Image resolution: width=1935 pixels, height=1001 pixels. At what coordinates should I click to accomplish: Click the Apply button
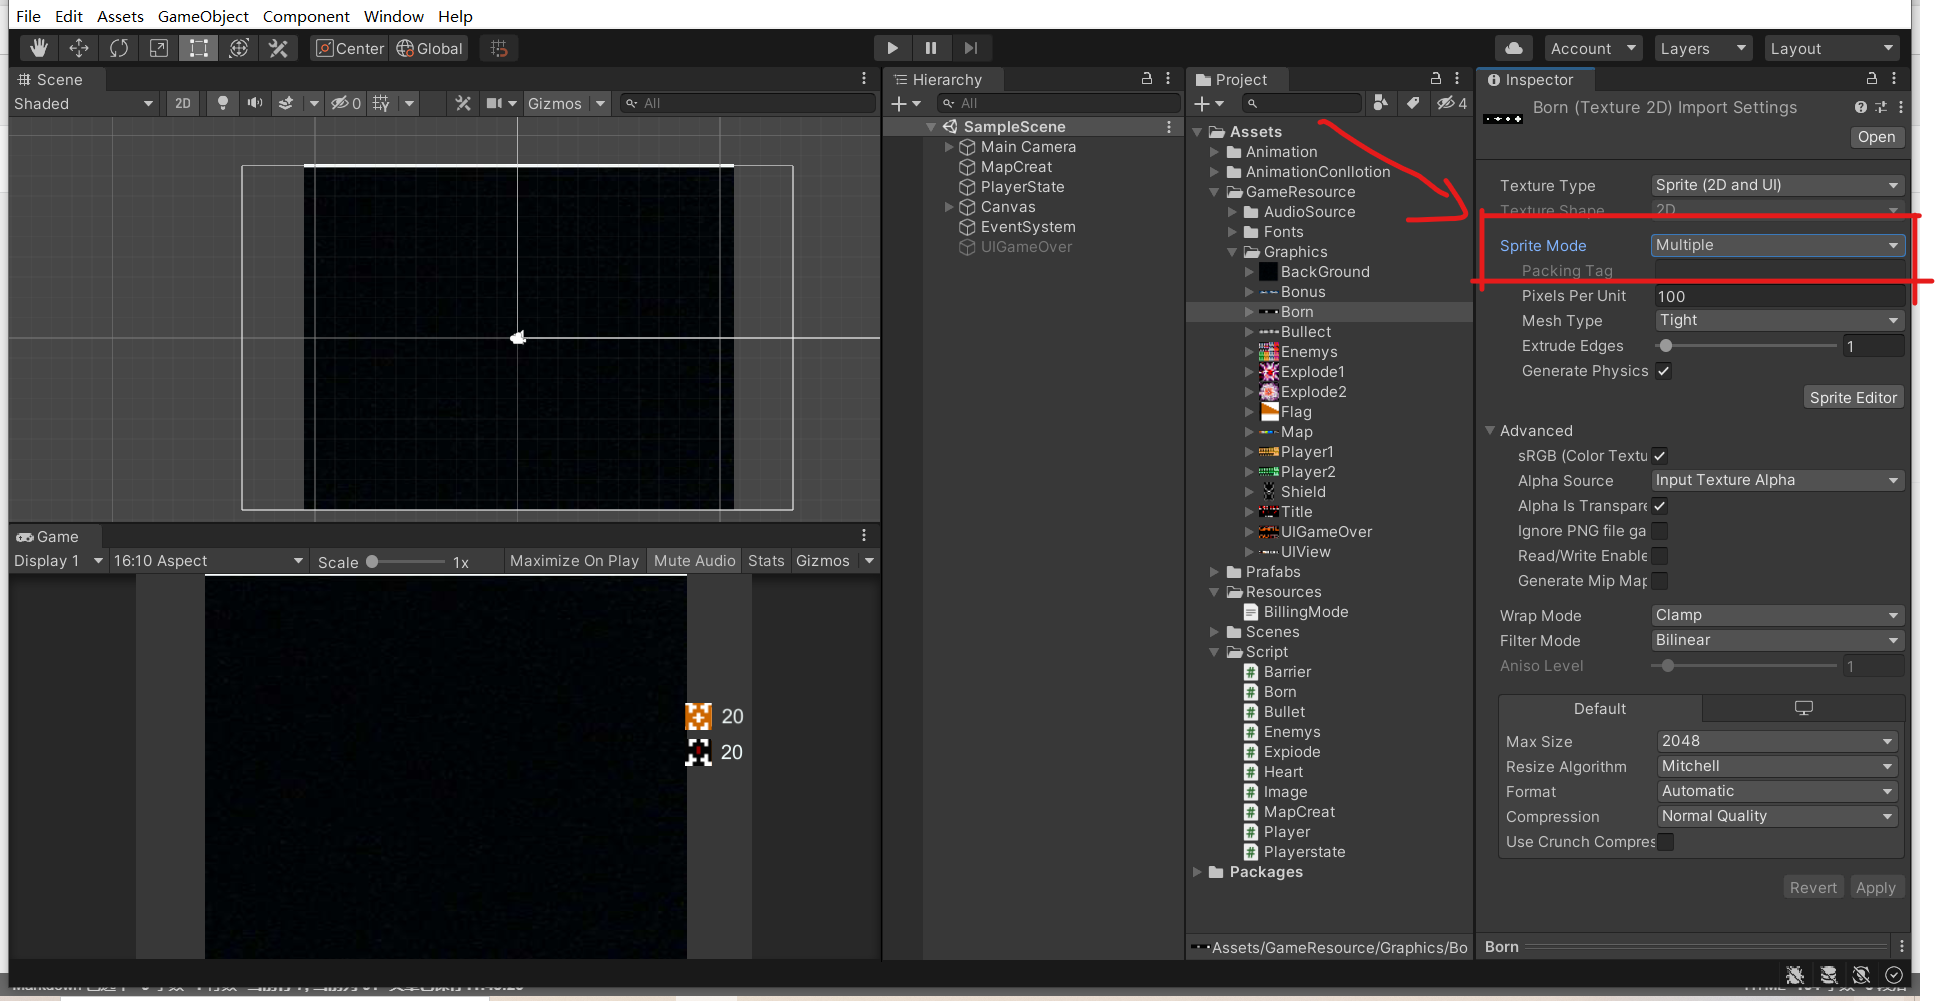[1875, 887]
